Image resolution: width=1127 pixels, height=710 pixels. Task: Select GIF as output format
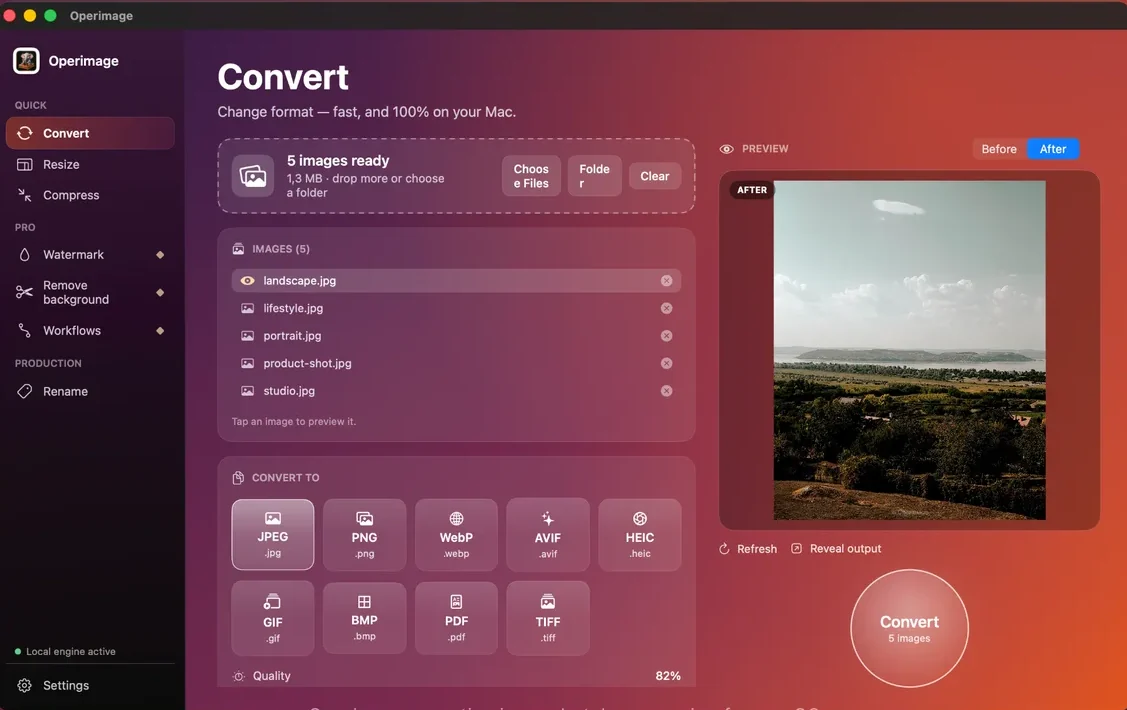272,618
